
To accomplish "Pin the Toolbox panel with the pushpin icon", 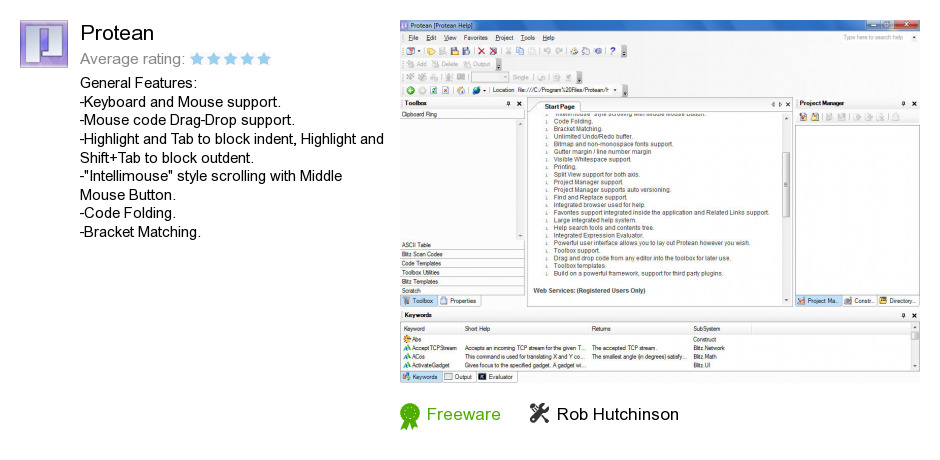I will tap(508, 104).
